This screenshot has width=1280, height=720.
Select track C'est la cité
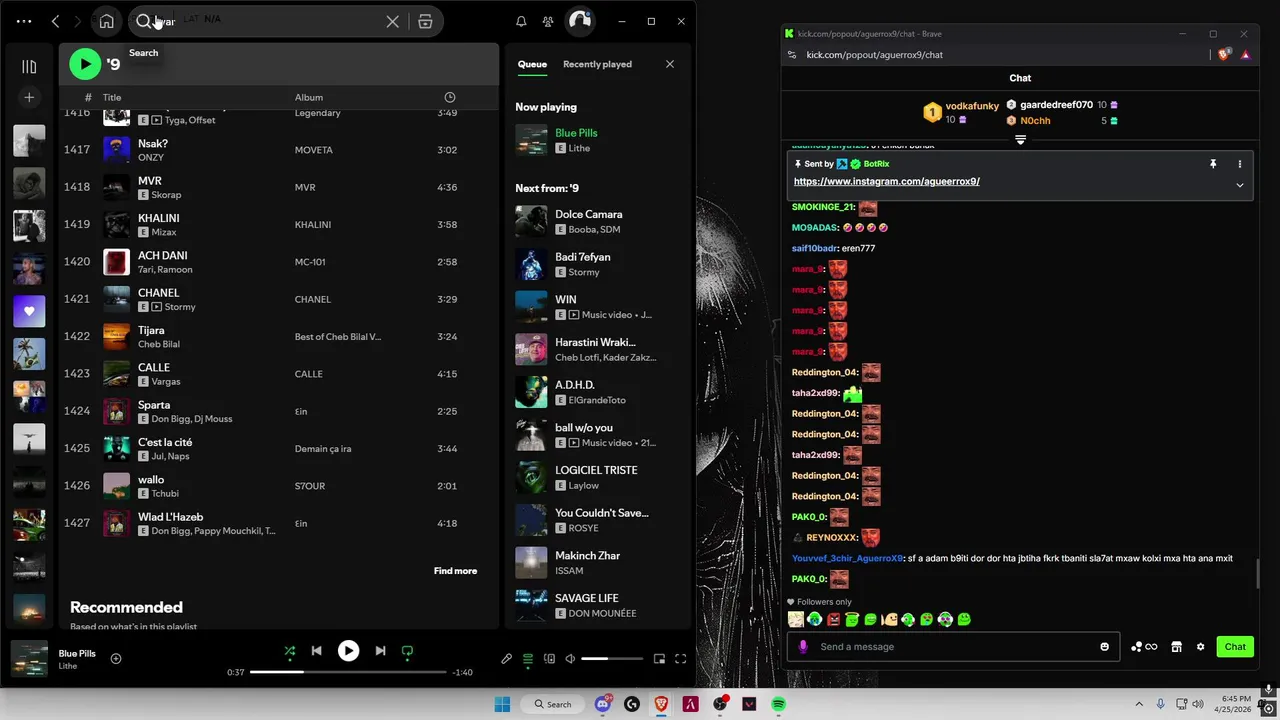pyautogui.click(x=278, y=449)
